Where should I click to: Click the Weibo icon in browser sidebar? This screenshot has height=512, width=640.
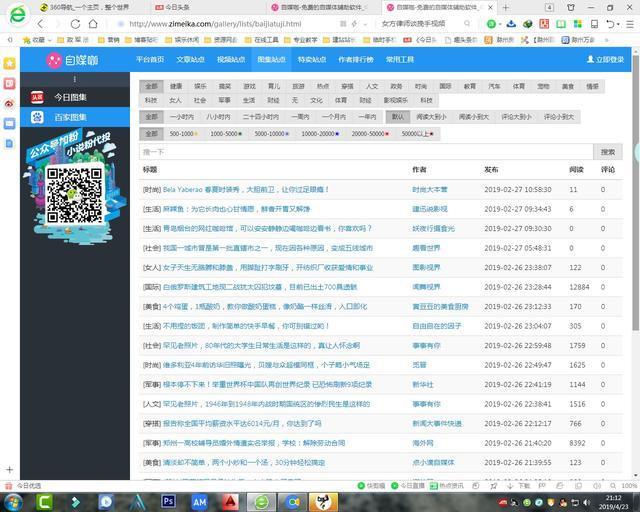10,103
